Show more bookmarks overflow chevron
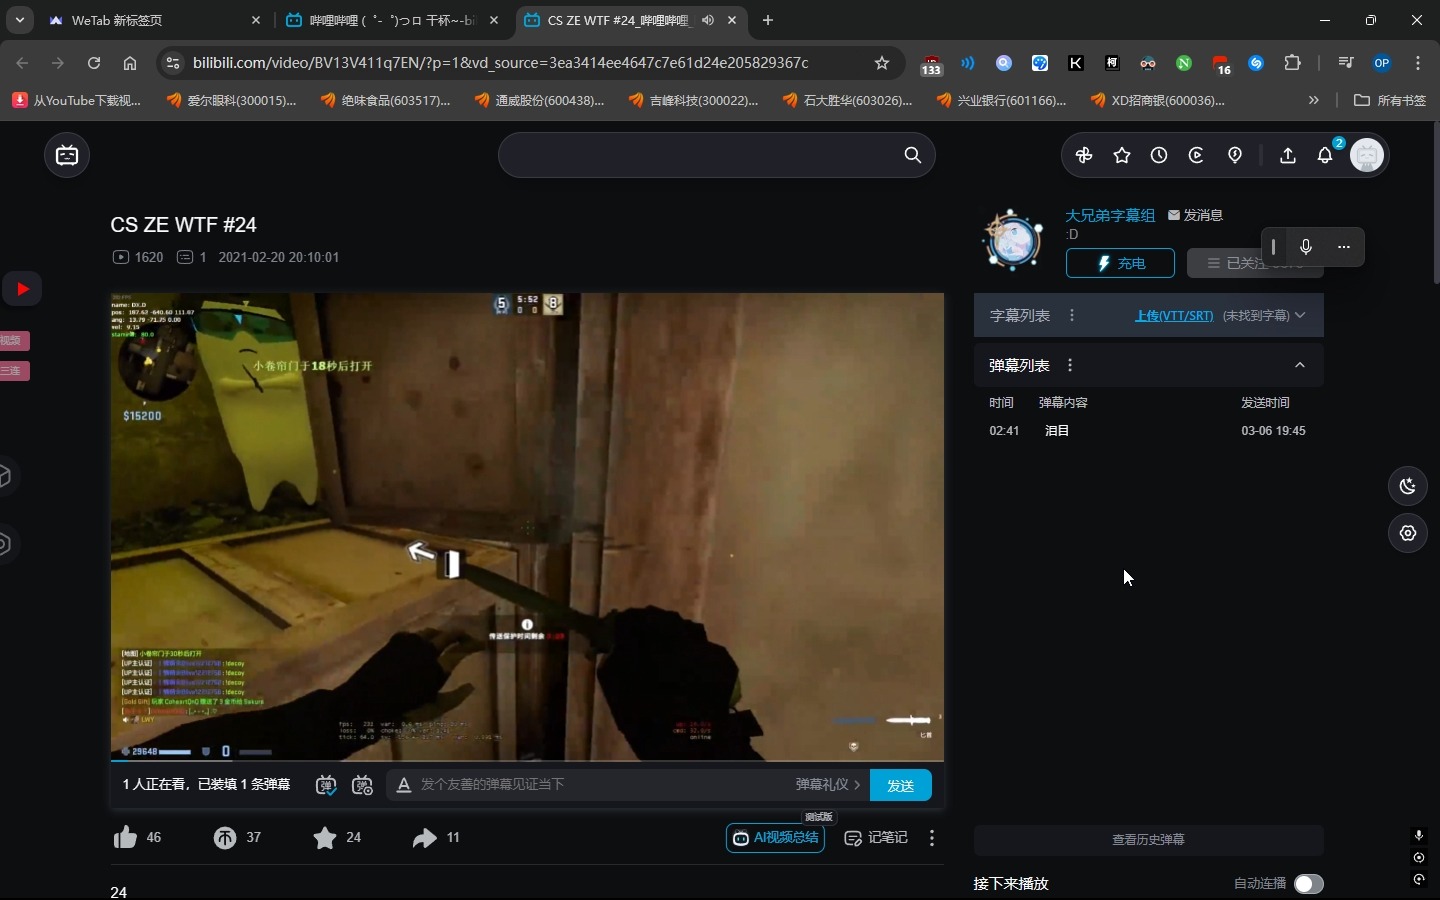The height and width of the screenshot is (900, 1440). pyautogui.click(x=1314, y=100)
